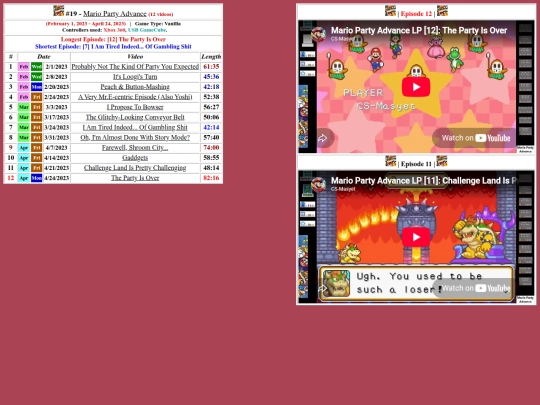The width and height of the screenshot is (540, 405).
Task: Open 'Probably Not The Kind Of Party You Expected'
Action: coord(135,66)
